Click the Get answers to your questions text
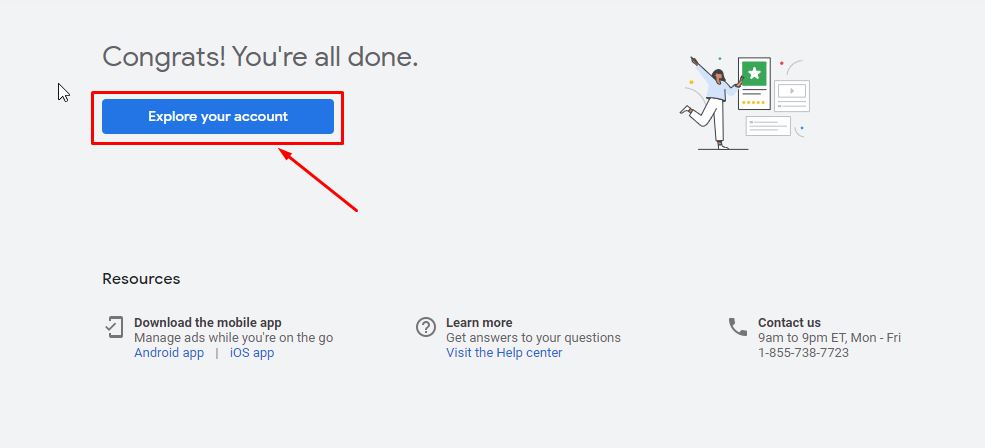Screen dimensions: 985x448 [533, 338]
